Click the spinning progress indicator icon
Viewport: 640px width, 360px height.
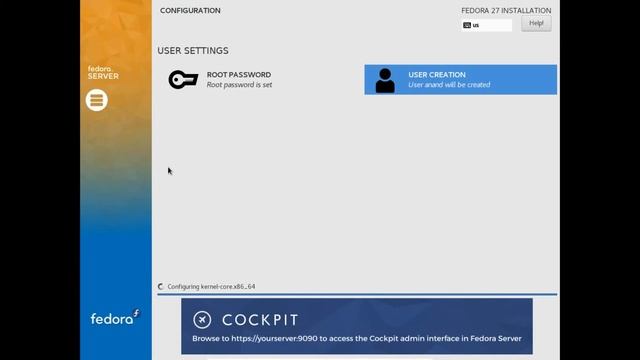pyautogui.click(x=160, y=287)
